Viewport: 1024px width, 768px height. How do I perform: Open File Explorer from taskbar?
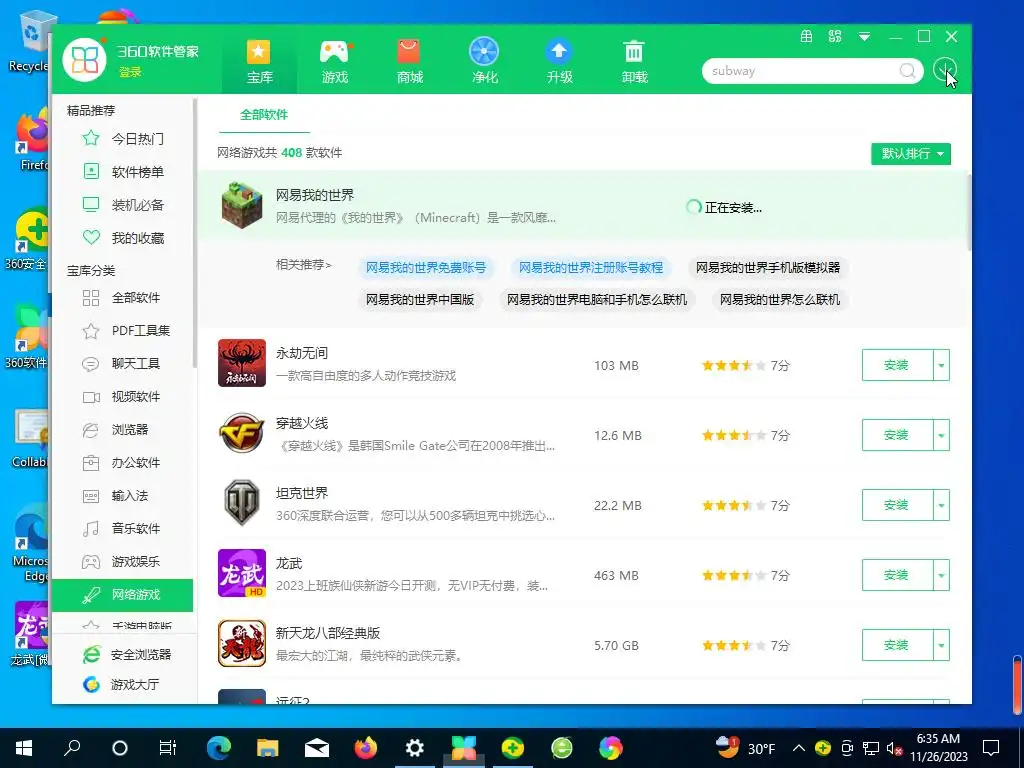267,748
